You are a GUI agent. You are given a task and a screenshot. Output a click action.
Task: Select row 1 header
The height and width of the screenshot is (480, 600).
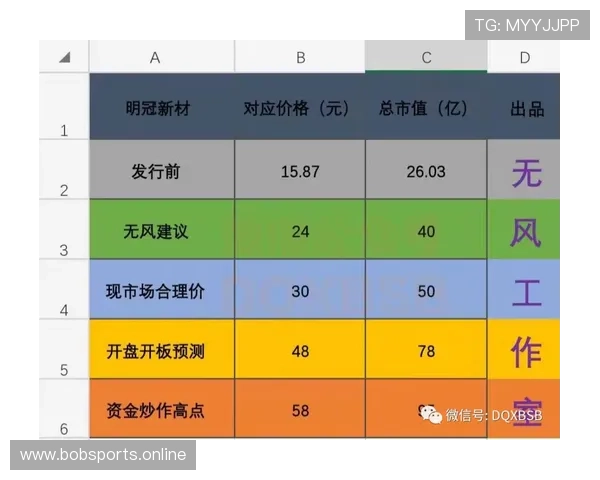tap(64, 106)
